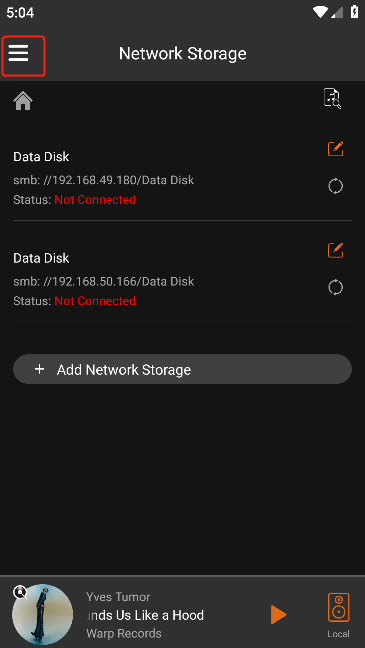Click Add Network Storage button
The width and height of the screenshot is (365, 648).
[182, 369]
